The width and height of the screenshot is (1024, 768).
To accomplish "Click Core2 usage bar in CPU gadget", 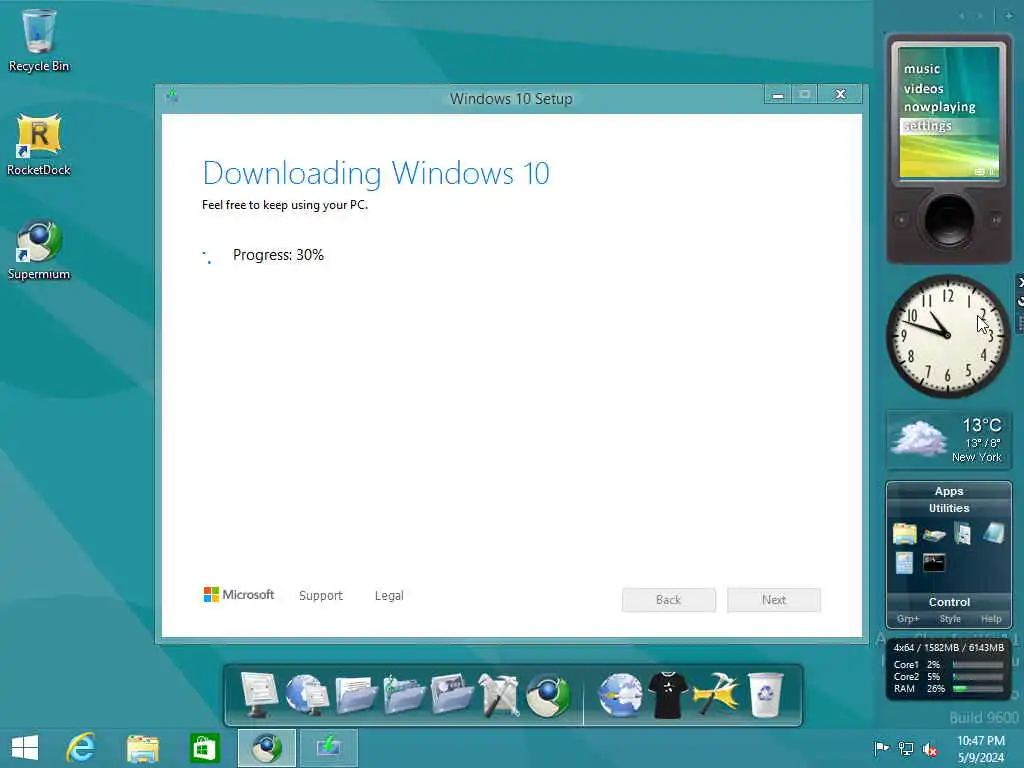I will point(978,677).
